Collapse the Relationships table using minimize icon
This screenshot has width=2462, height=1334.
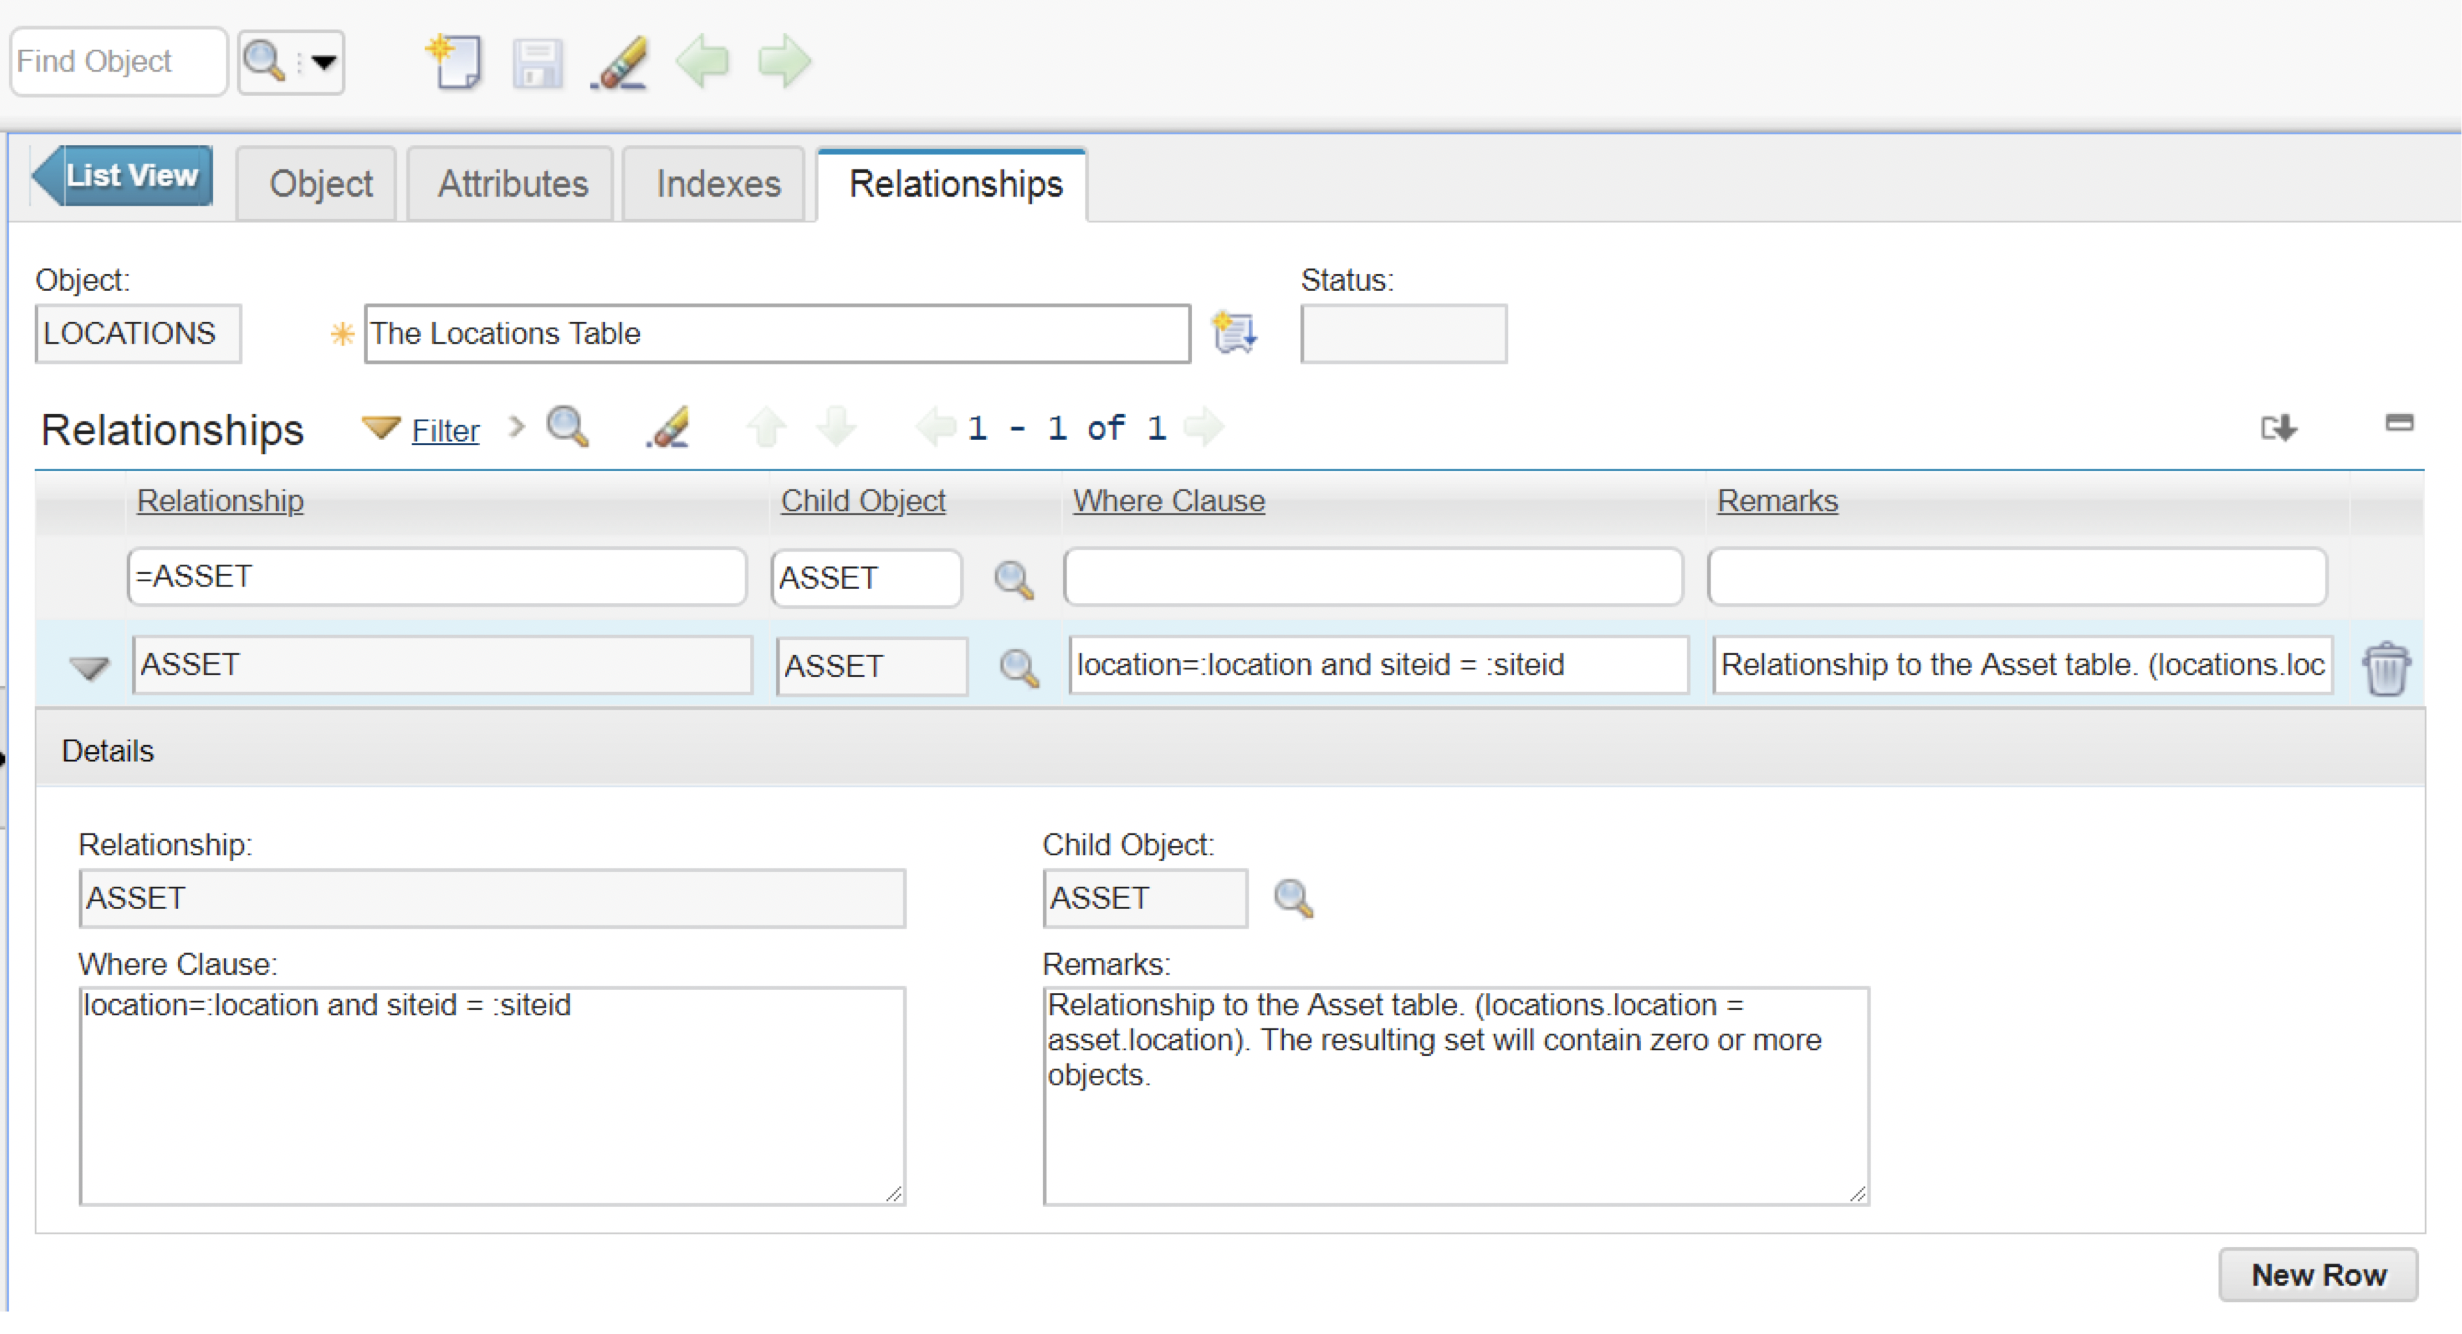(x=2399, y=422)
